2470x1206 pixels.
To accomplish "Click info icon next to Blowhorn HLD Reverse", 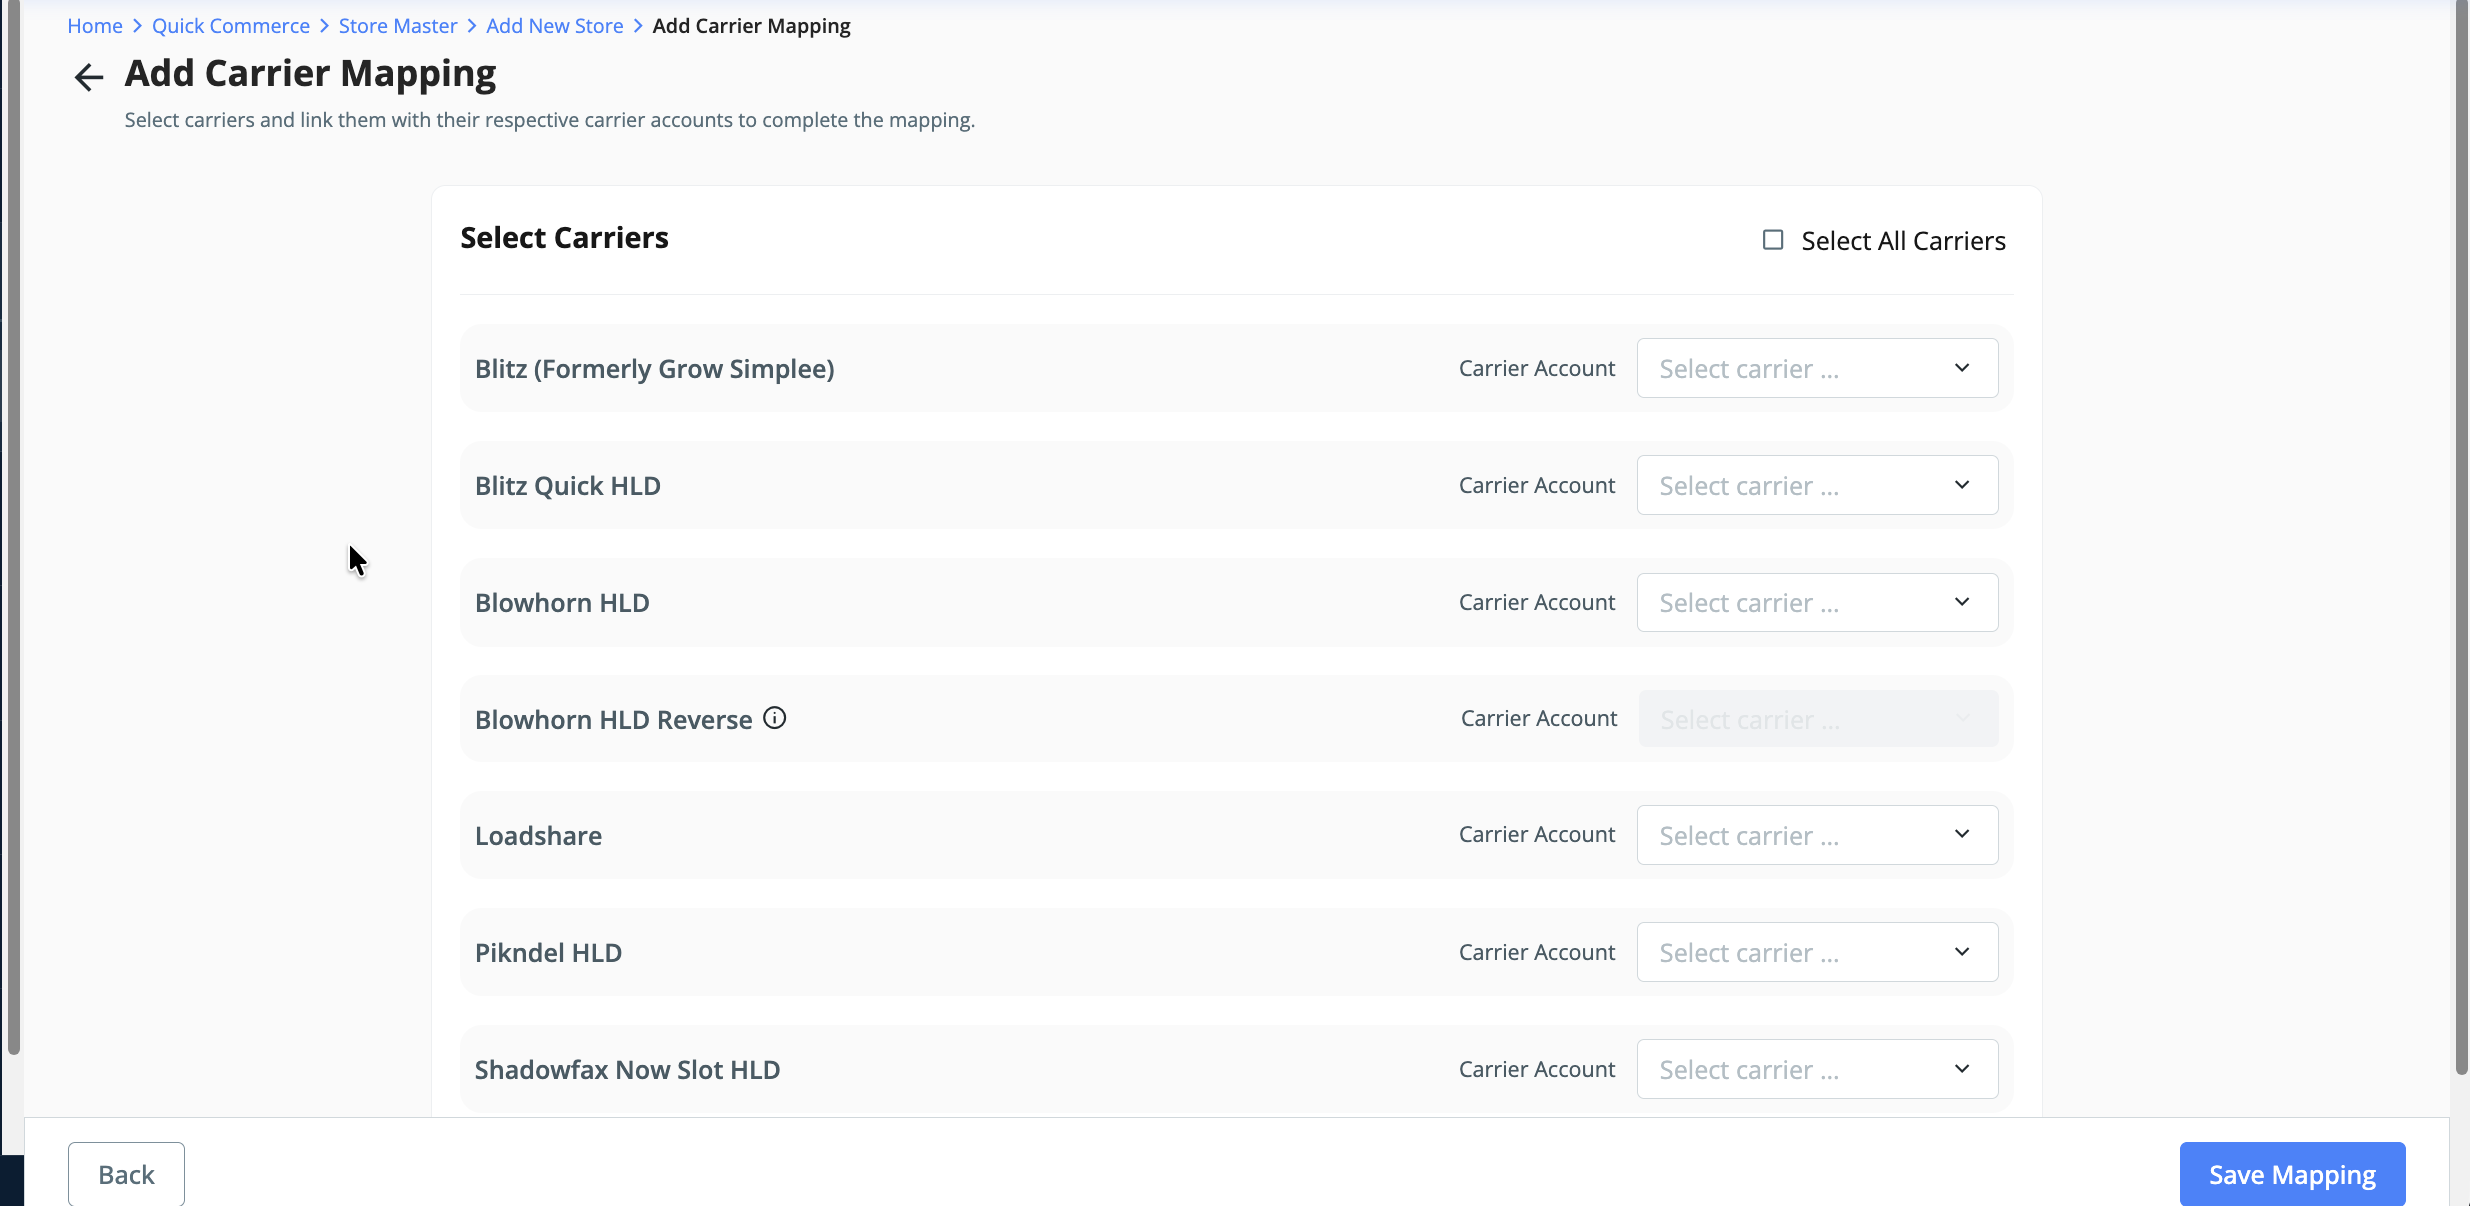I will point(775,718).
